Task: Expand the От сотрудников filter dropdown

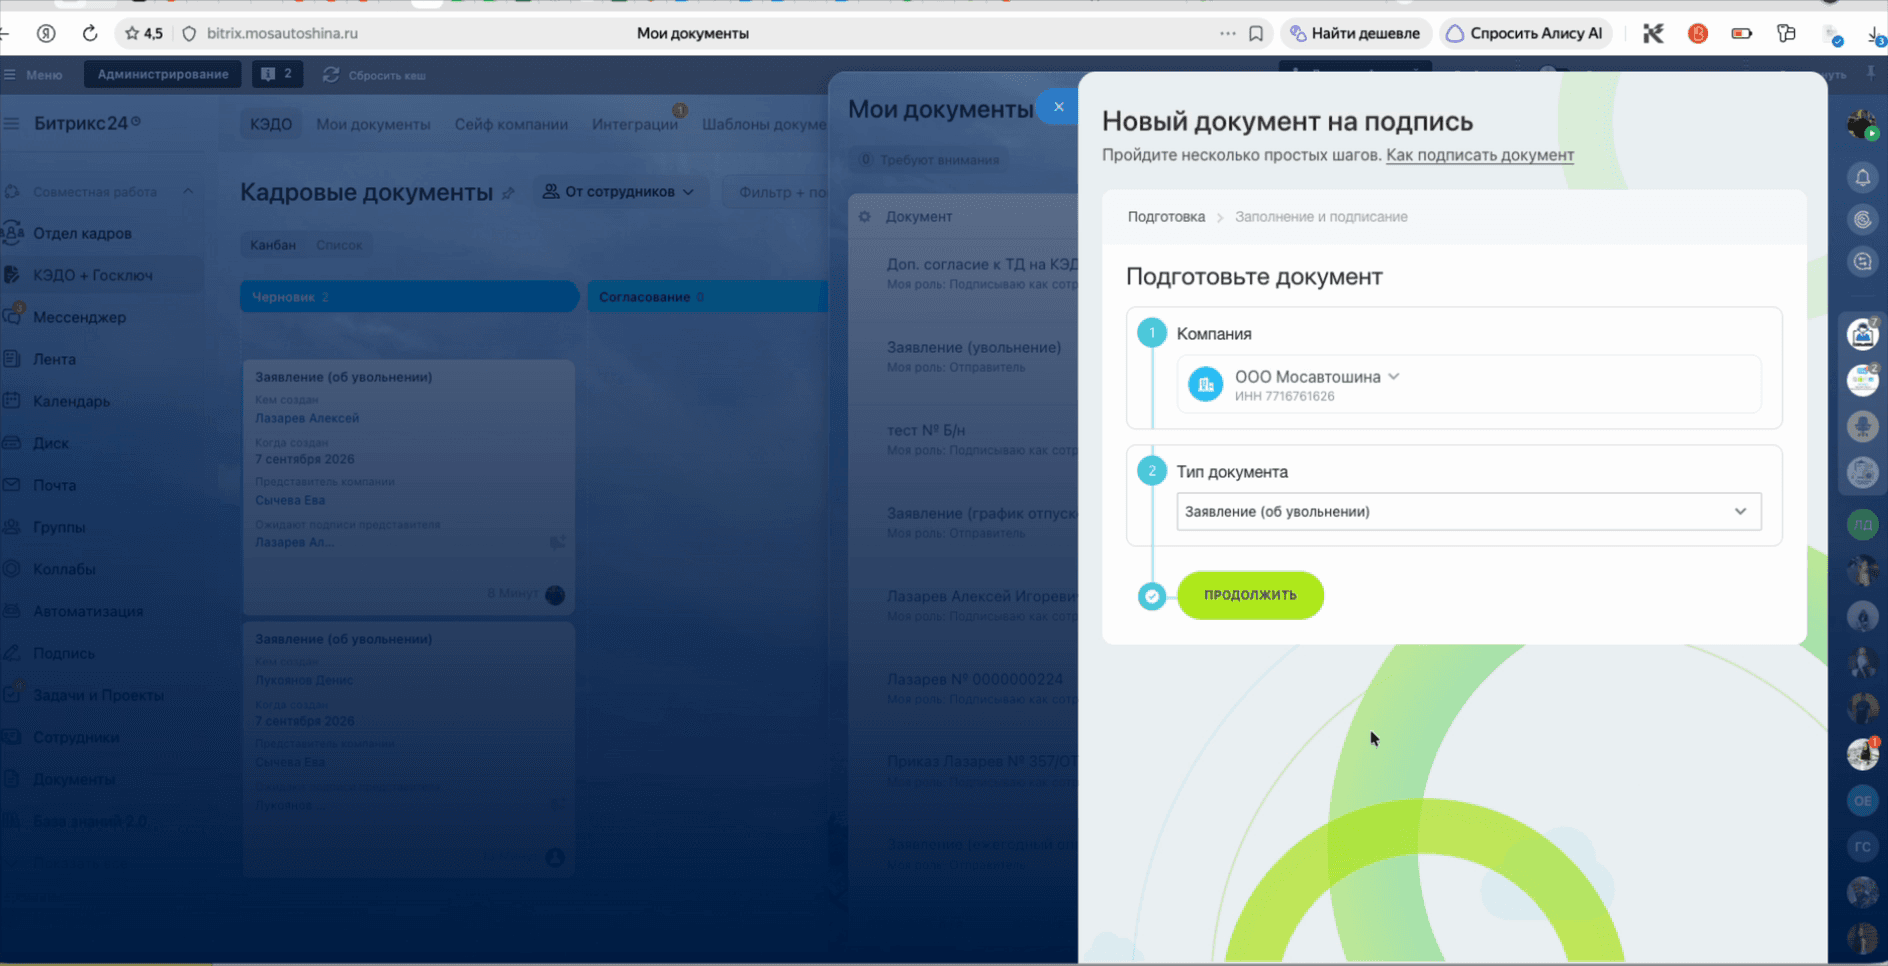Action: click(619, 192)
